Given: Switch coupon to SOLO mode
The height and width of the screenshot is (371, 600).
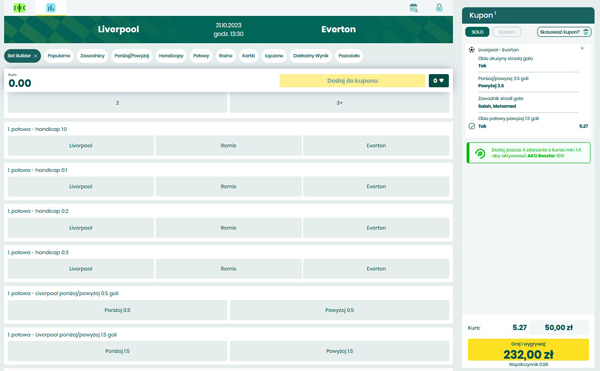Looking at the screenshot, I should tap(477, 32).
